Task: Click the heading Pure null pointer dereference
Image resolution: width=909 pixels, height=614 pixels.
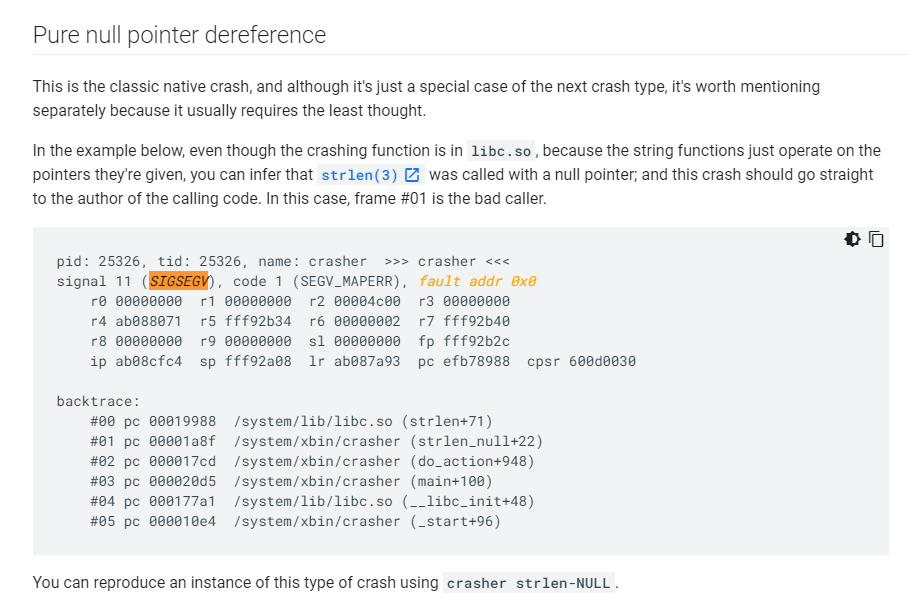Action: click(x=179, y=34)
